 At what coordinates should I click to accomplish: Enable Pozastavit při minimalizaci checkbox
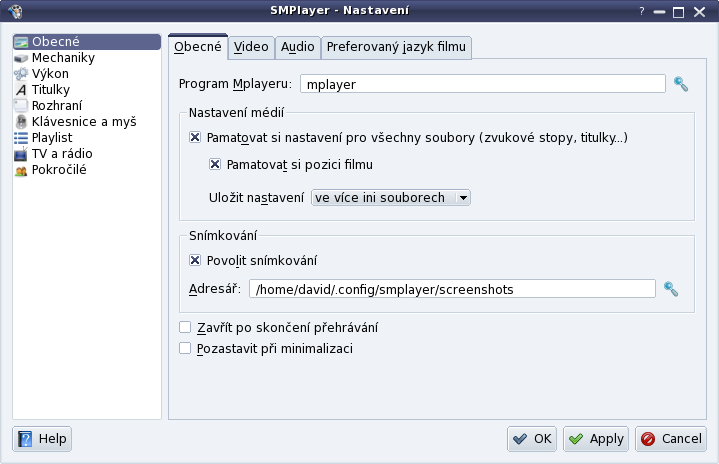pyautogui.click(x=185, y=348)
